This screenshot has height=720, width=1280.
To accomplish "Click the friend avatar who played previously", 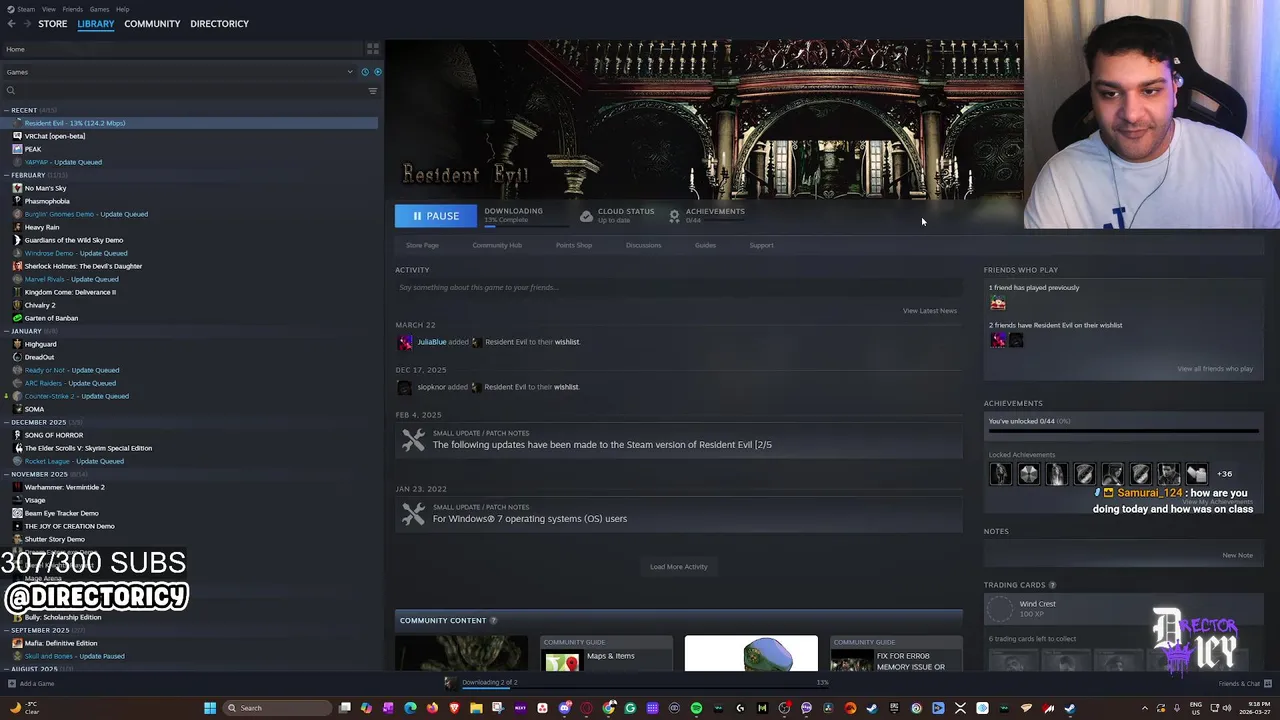I will [x=997, y=303].
